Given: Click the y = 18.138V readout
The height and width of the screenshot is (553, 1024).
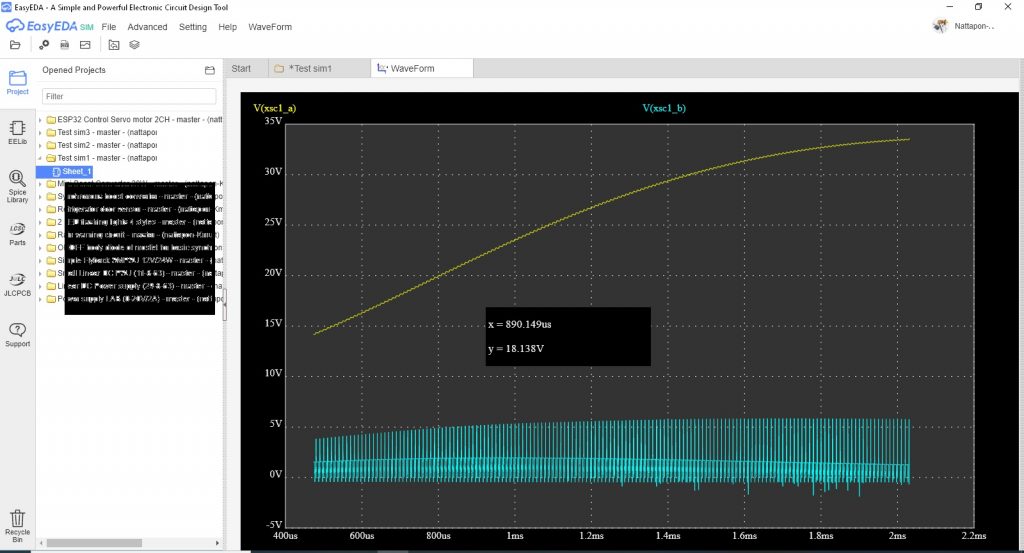Looking at the screenshot, I should click(516, 349).
